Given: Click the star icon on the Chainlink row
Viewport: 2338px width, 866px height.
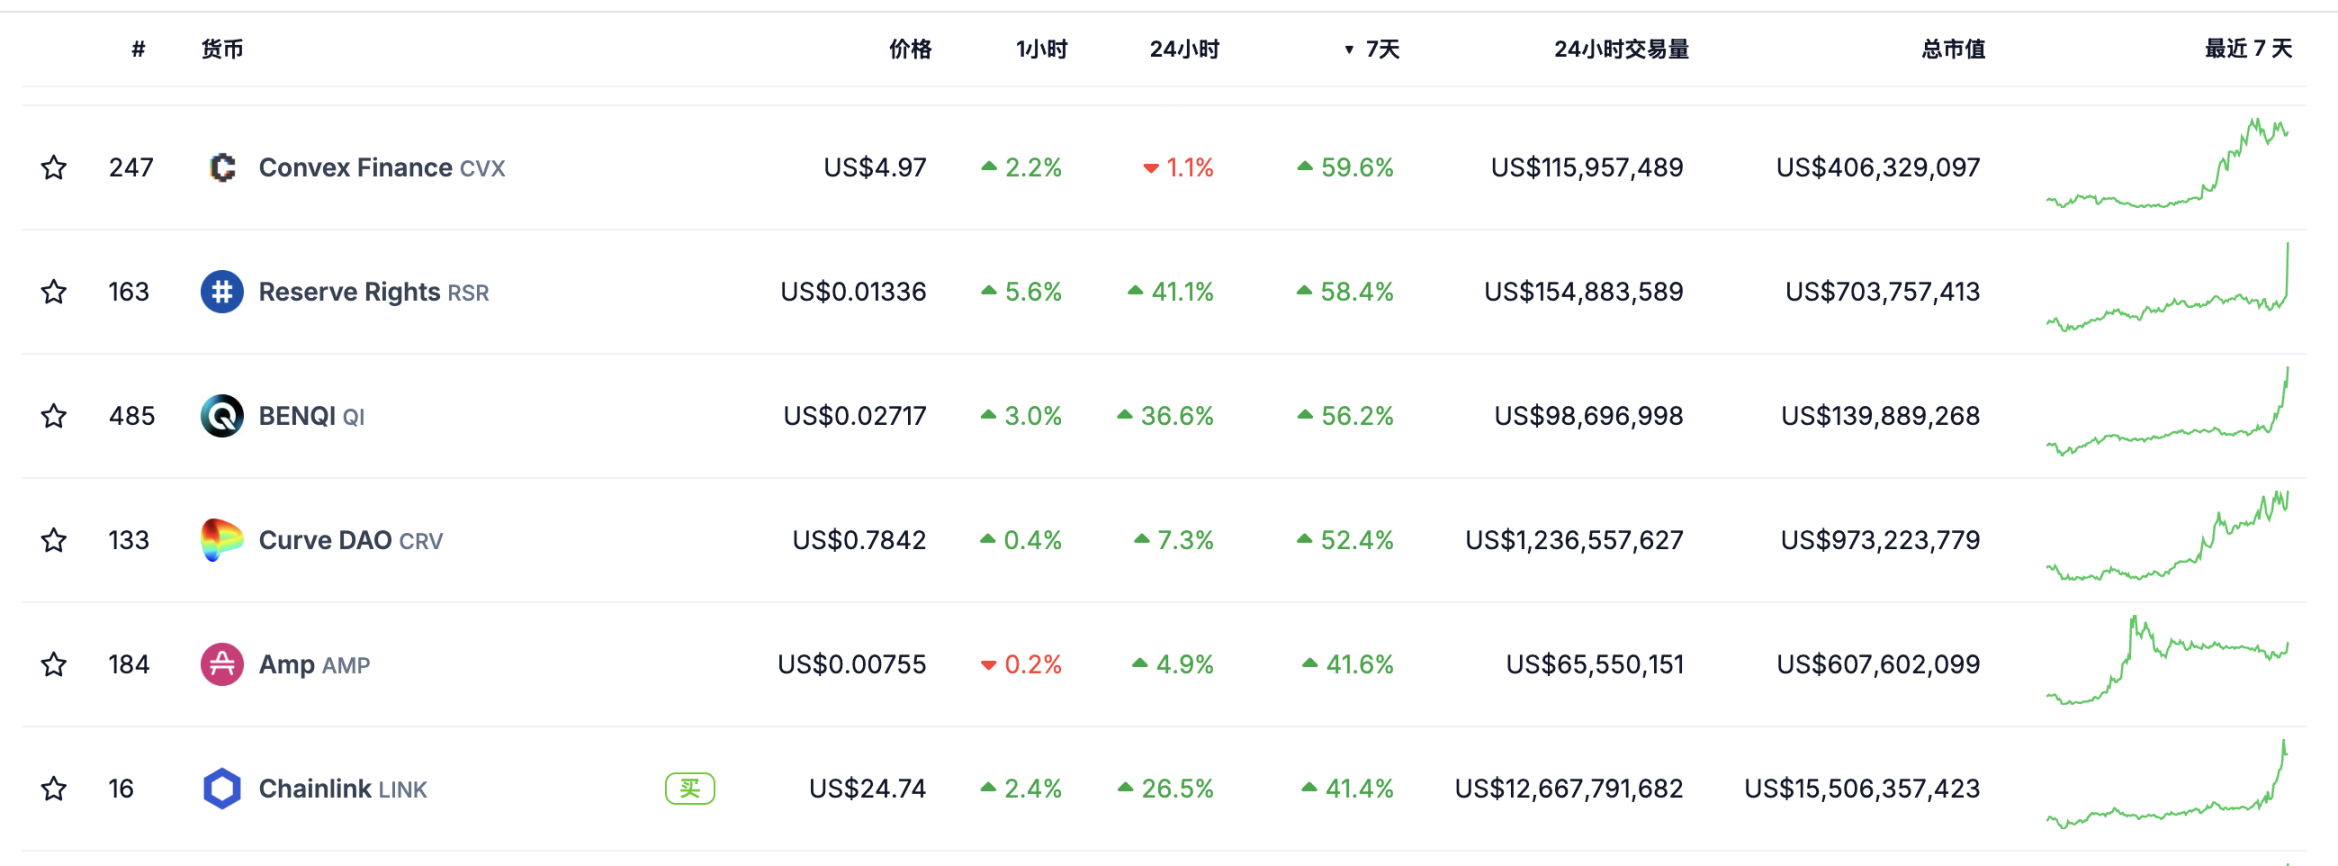Looking at the screenshot, I should [x=53, y=788].
